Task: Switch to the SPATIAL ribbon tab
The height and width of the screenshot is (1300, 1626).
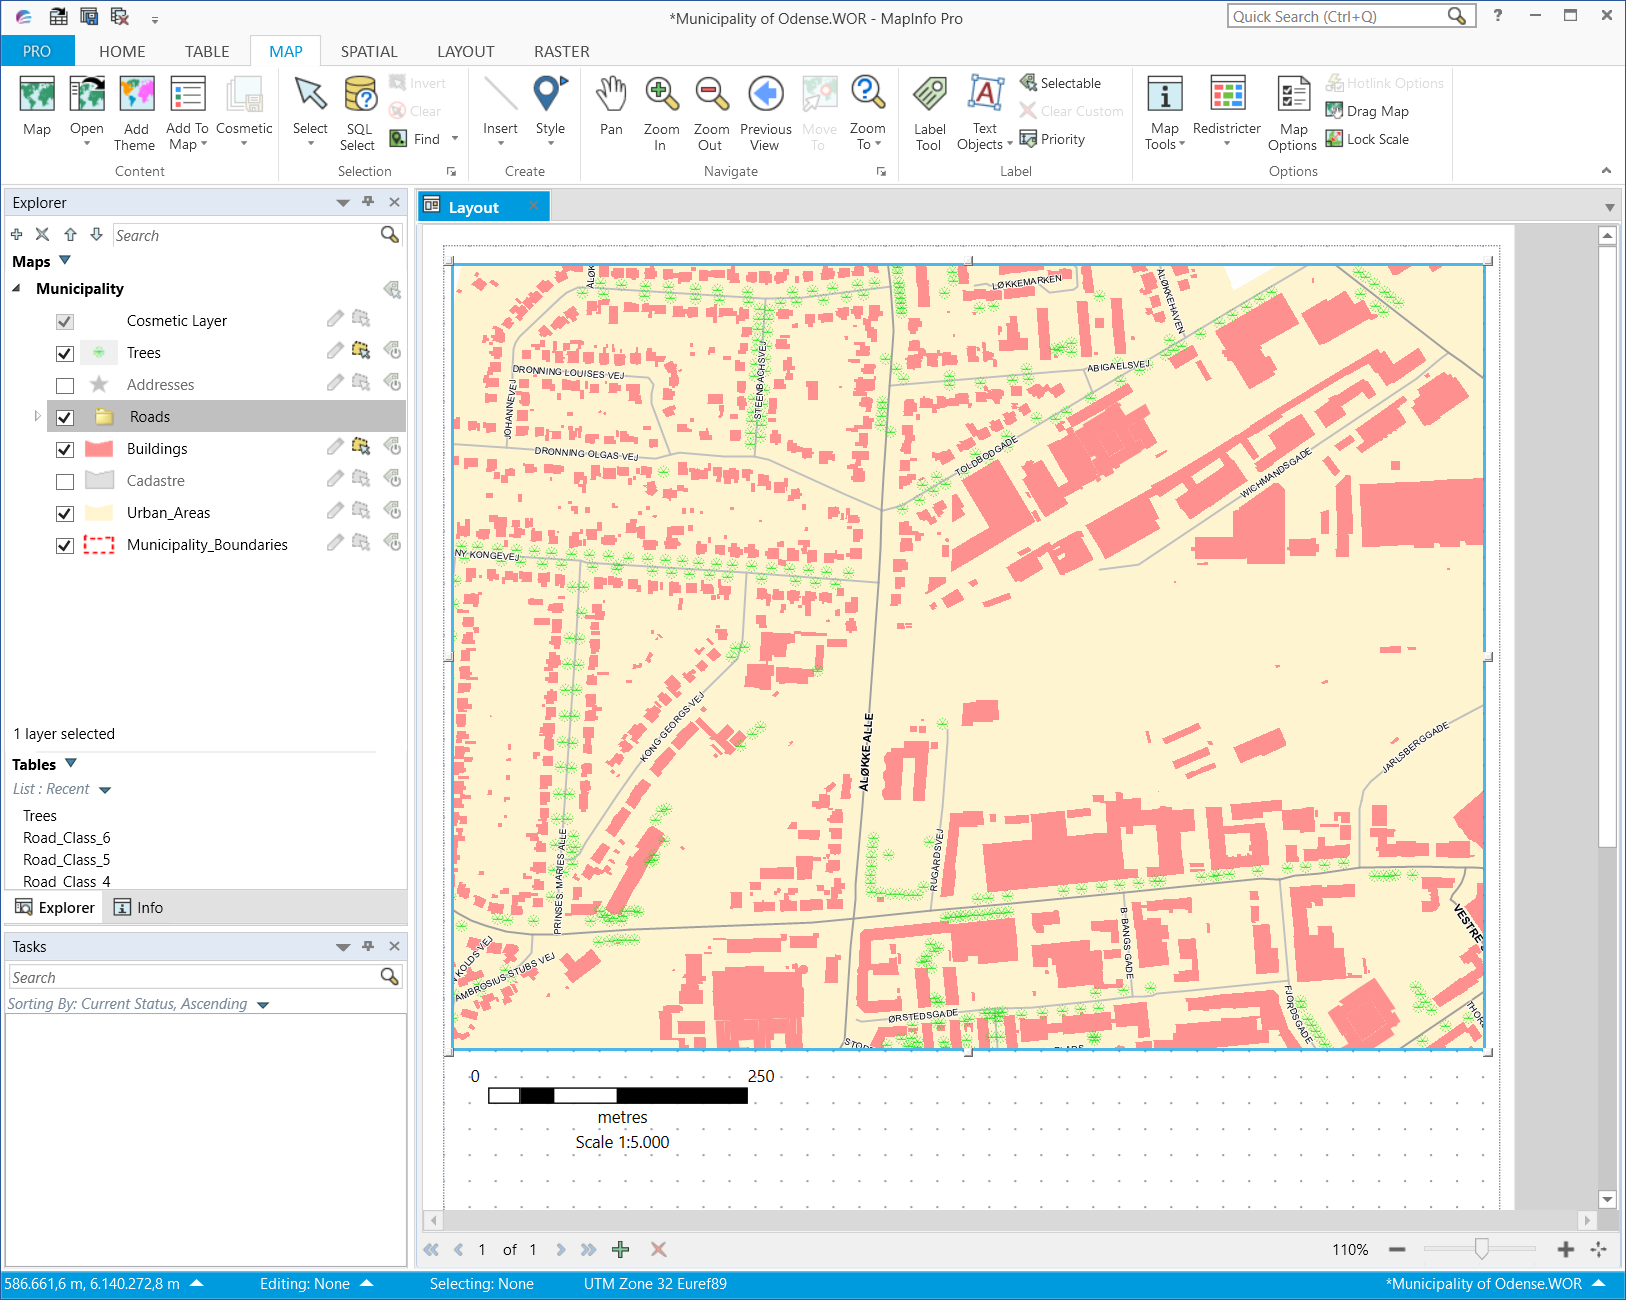Action: pyautogui.click(x=368, y=51)
